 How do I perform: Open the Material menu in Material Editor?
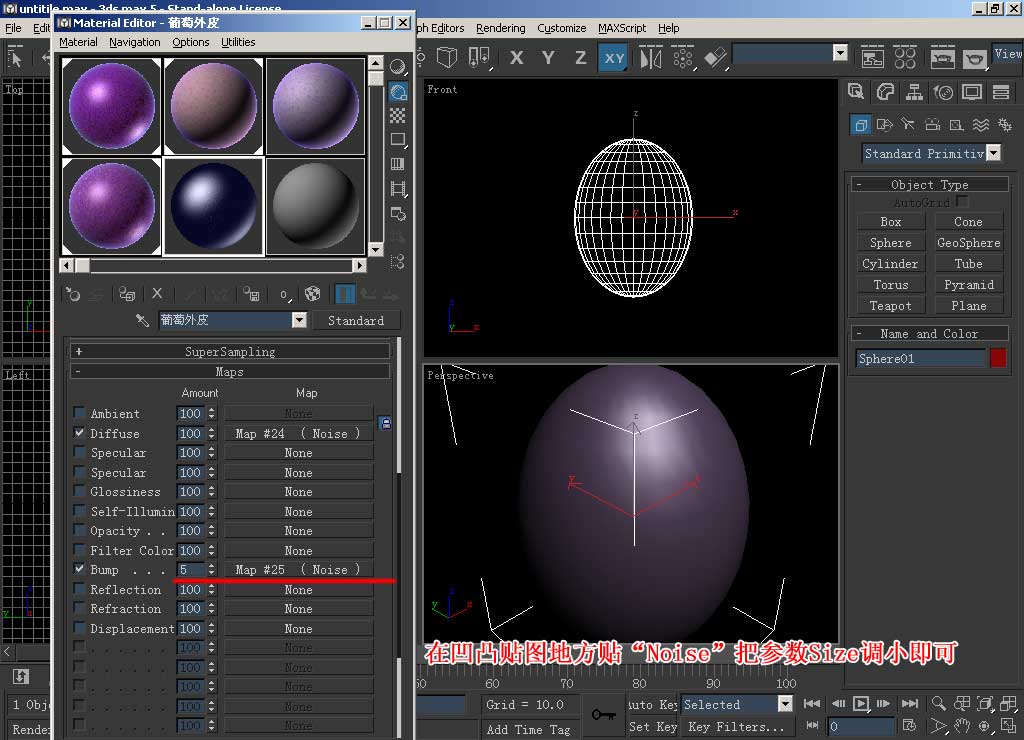(x=78, y=42)
